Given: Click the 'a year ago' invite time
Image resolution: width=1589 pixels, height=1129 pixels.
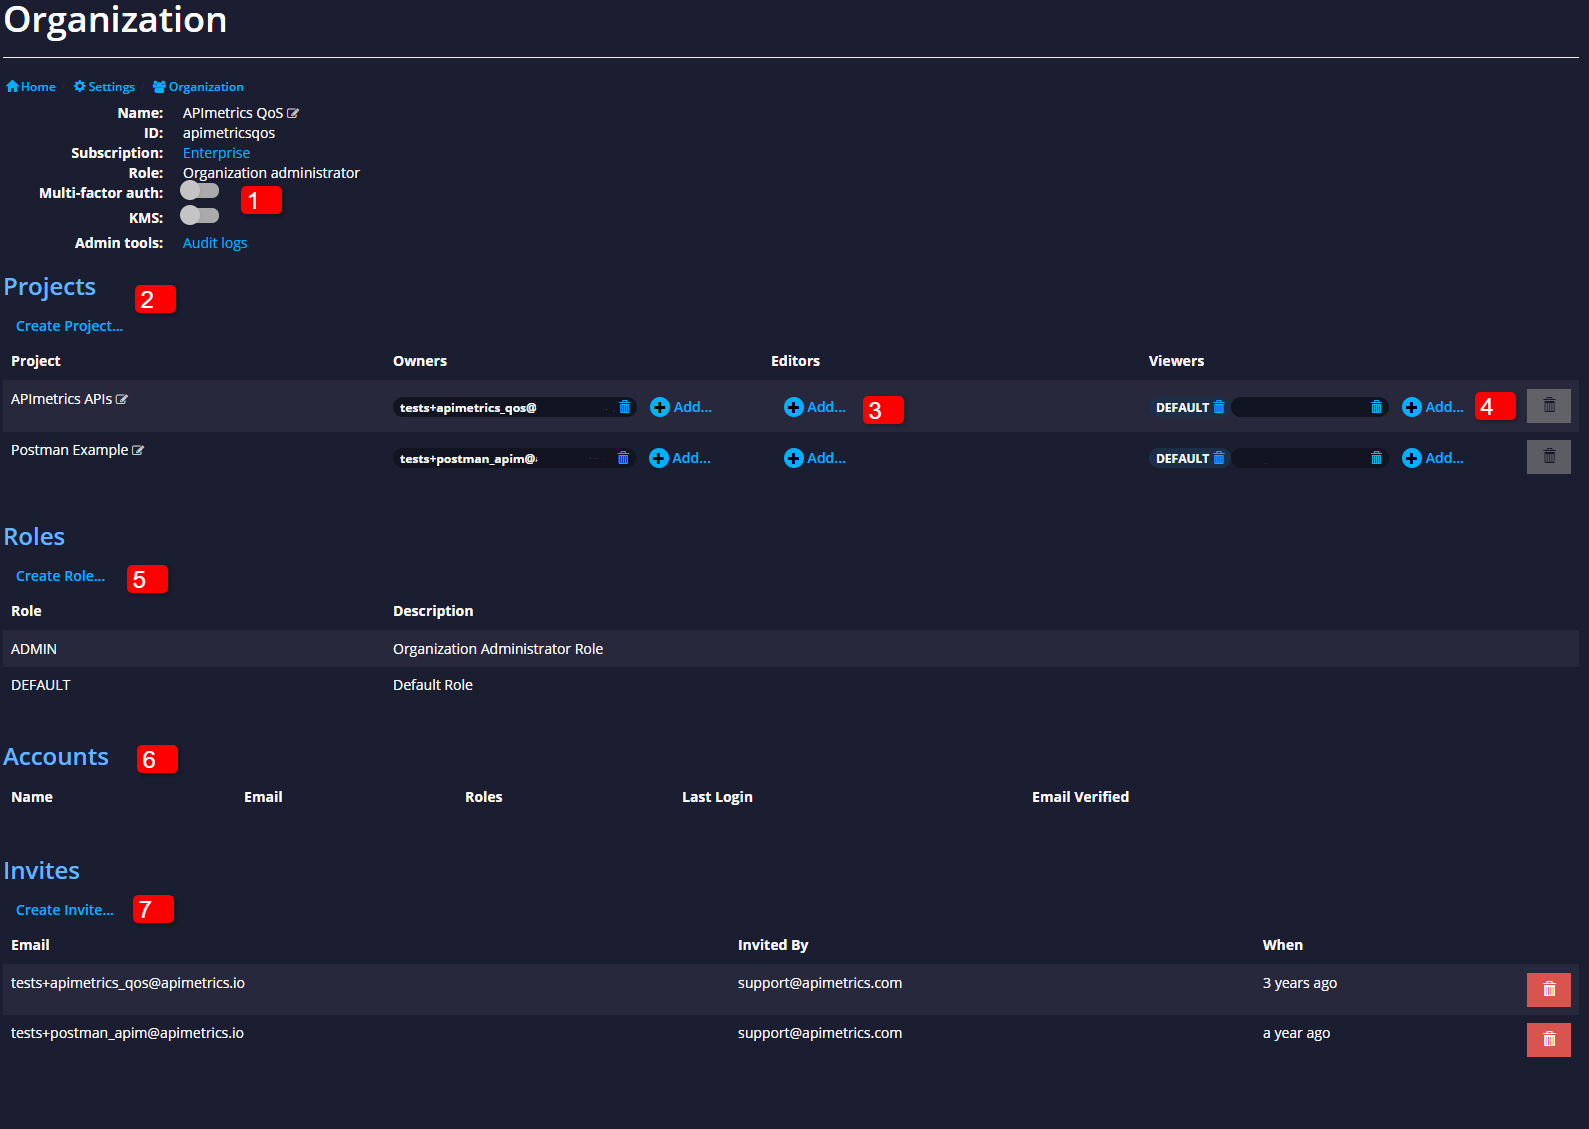Looking at the screenshot, I should point(1296,1033).
